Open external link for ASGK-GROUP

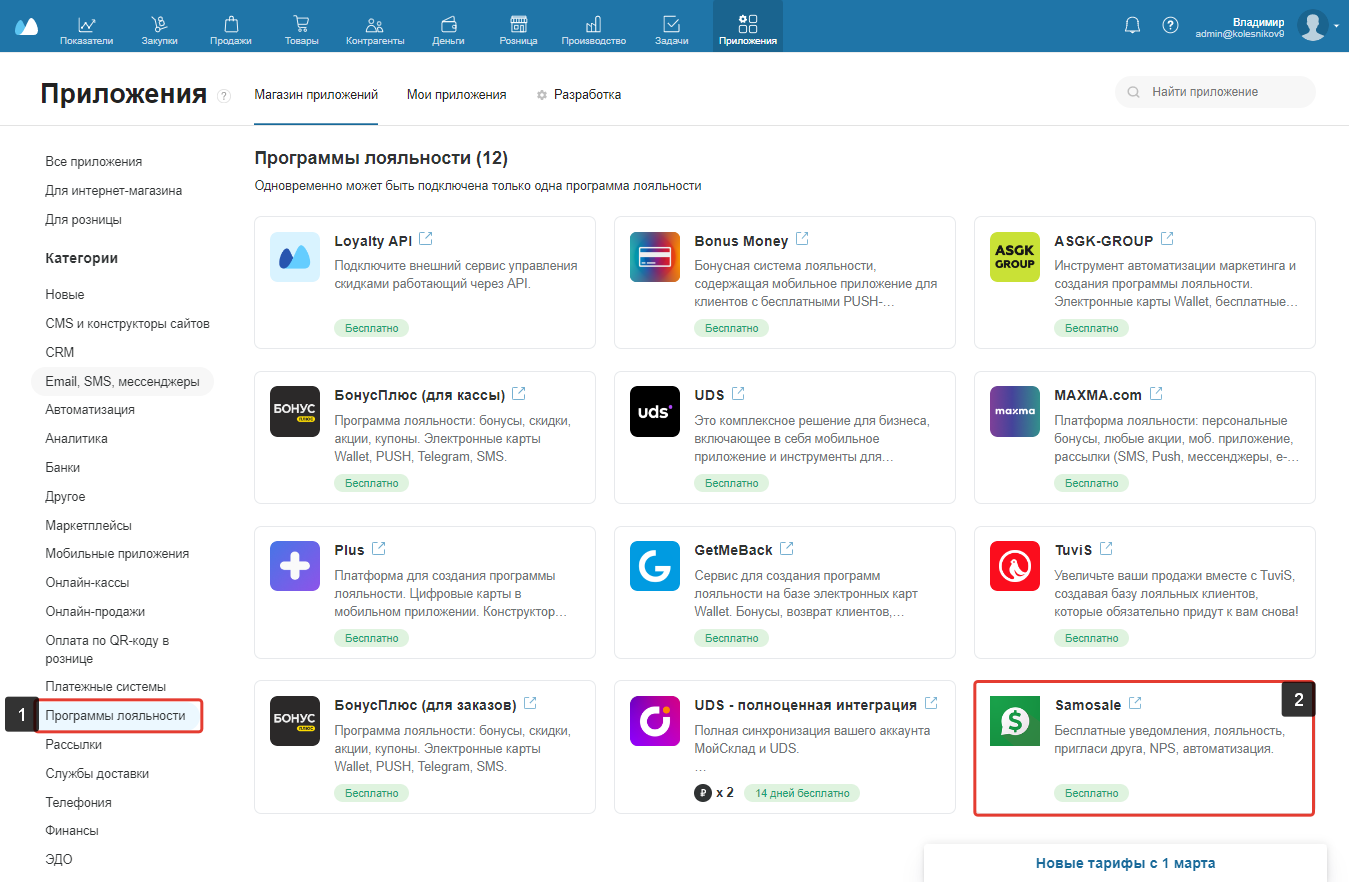[1167, 239]
